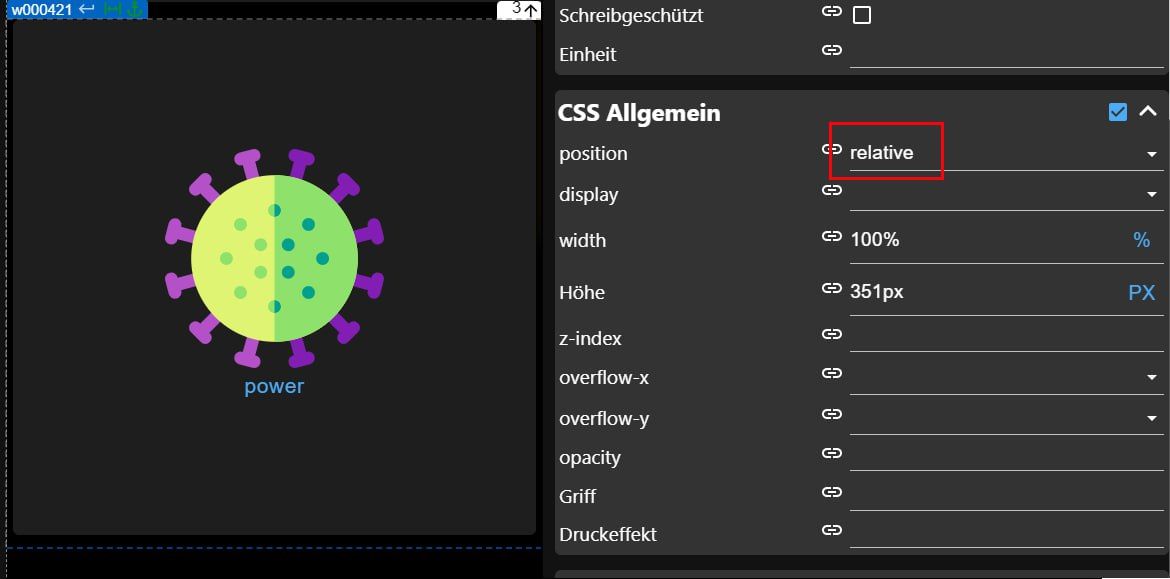Click the blue 'power' label under image
This screenshot has width=1170, height=579.
pos(275,386)
